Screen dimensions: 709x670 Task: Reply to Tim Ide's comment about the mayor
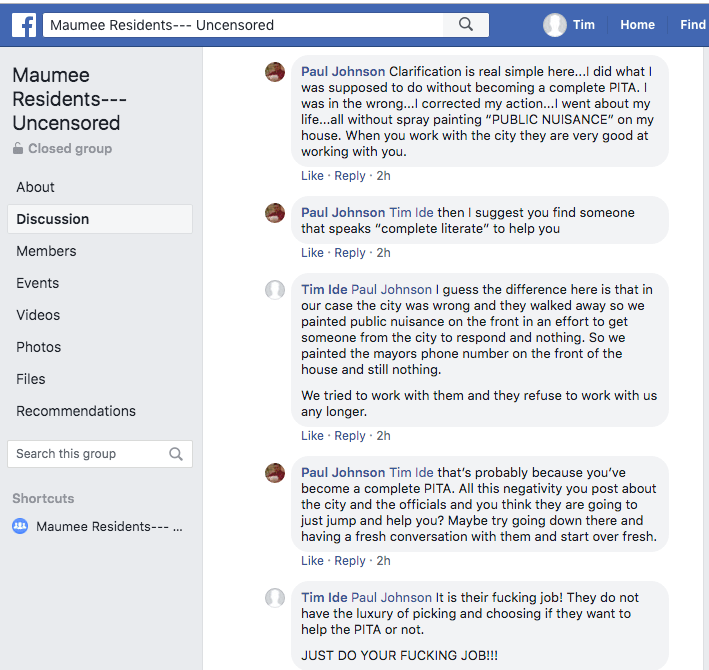click(x=350, y=436)
